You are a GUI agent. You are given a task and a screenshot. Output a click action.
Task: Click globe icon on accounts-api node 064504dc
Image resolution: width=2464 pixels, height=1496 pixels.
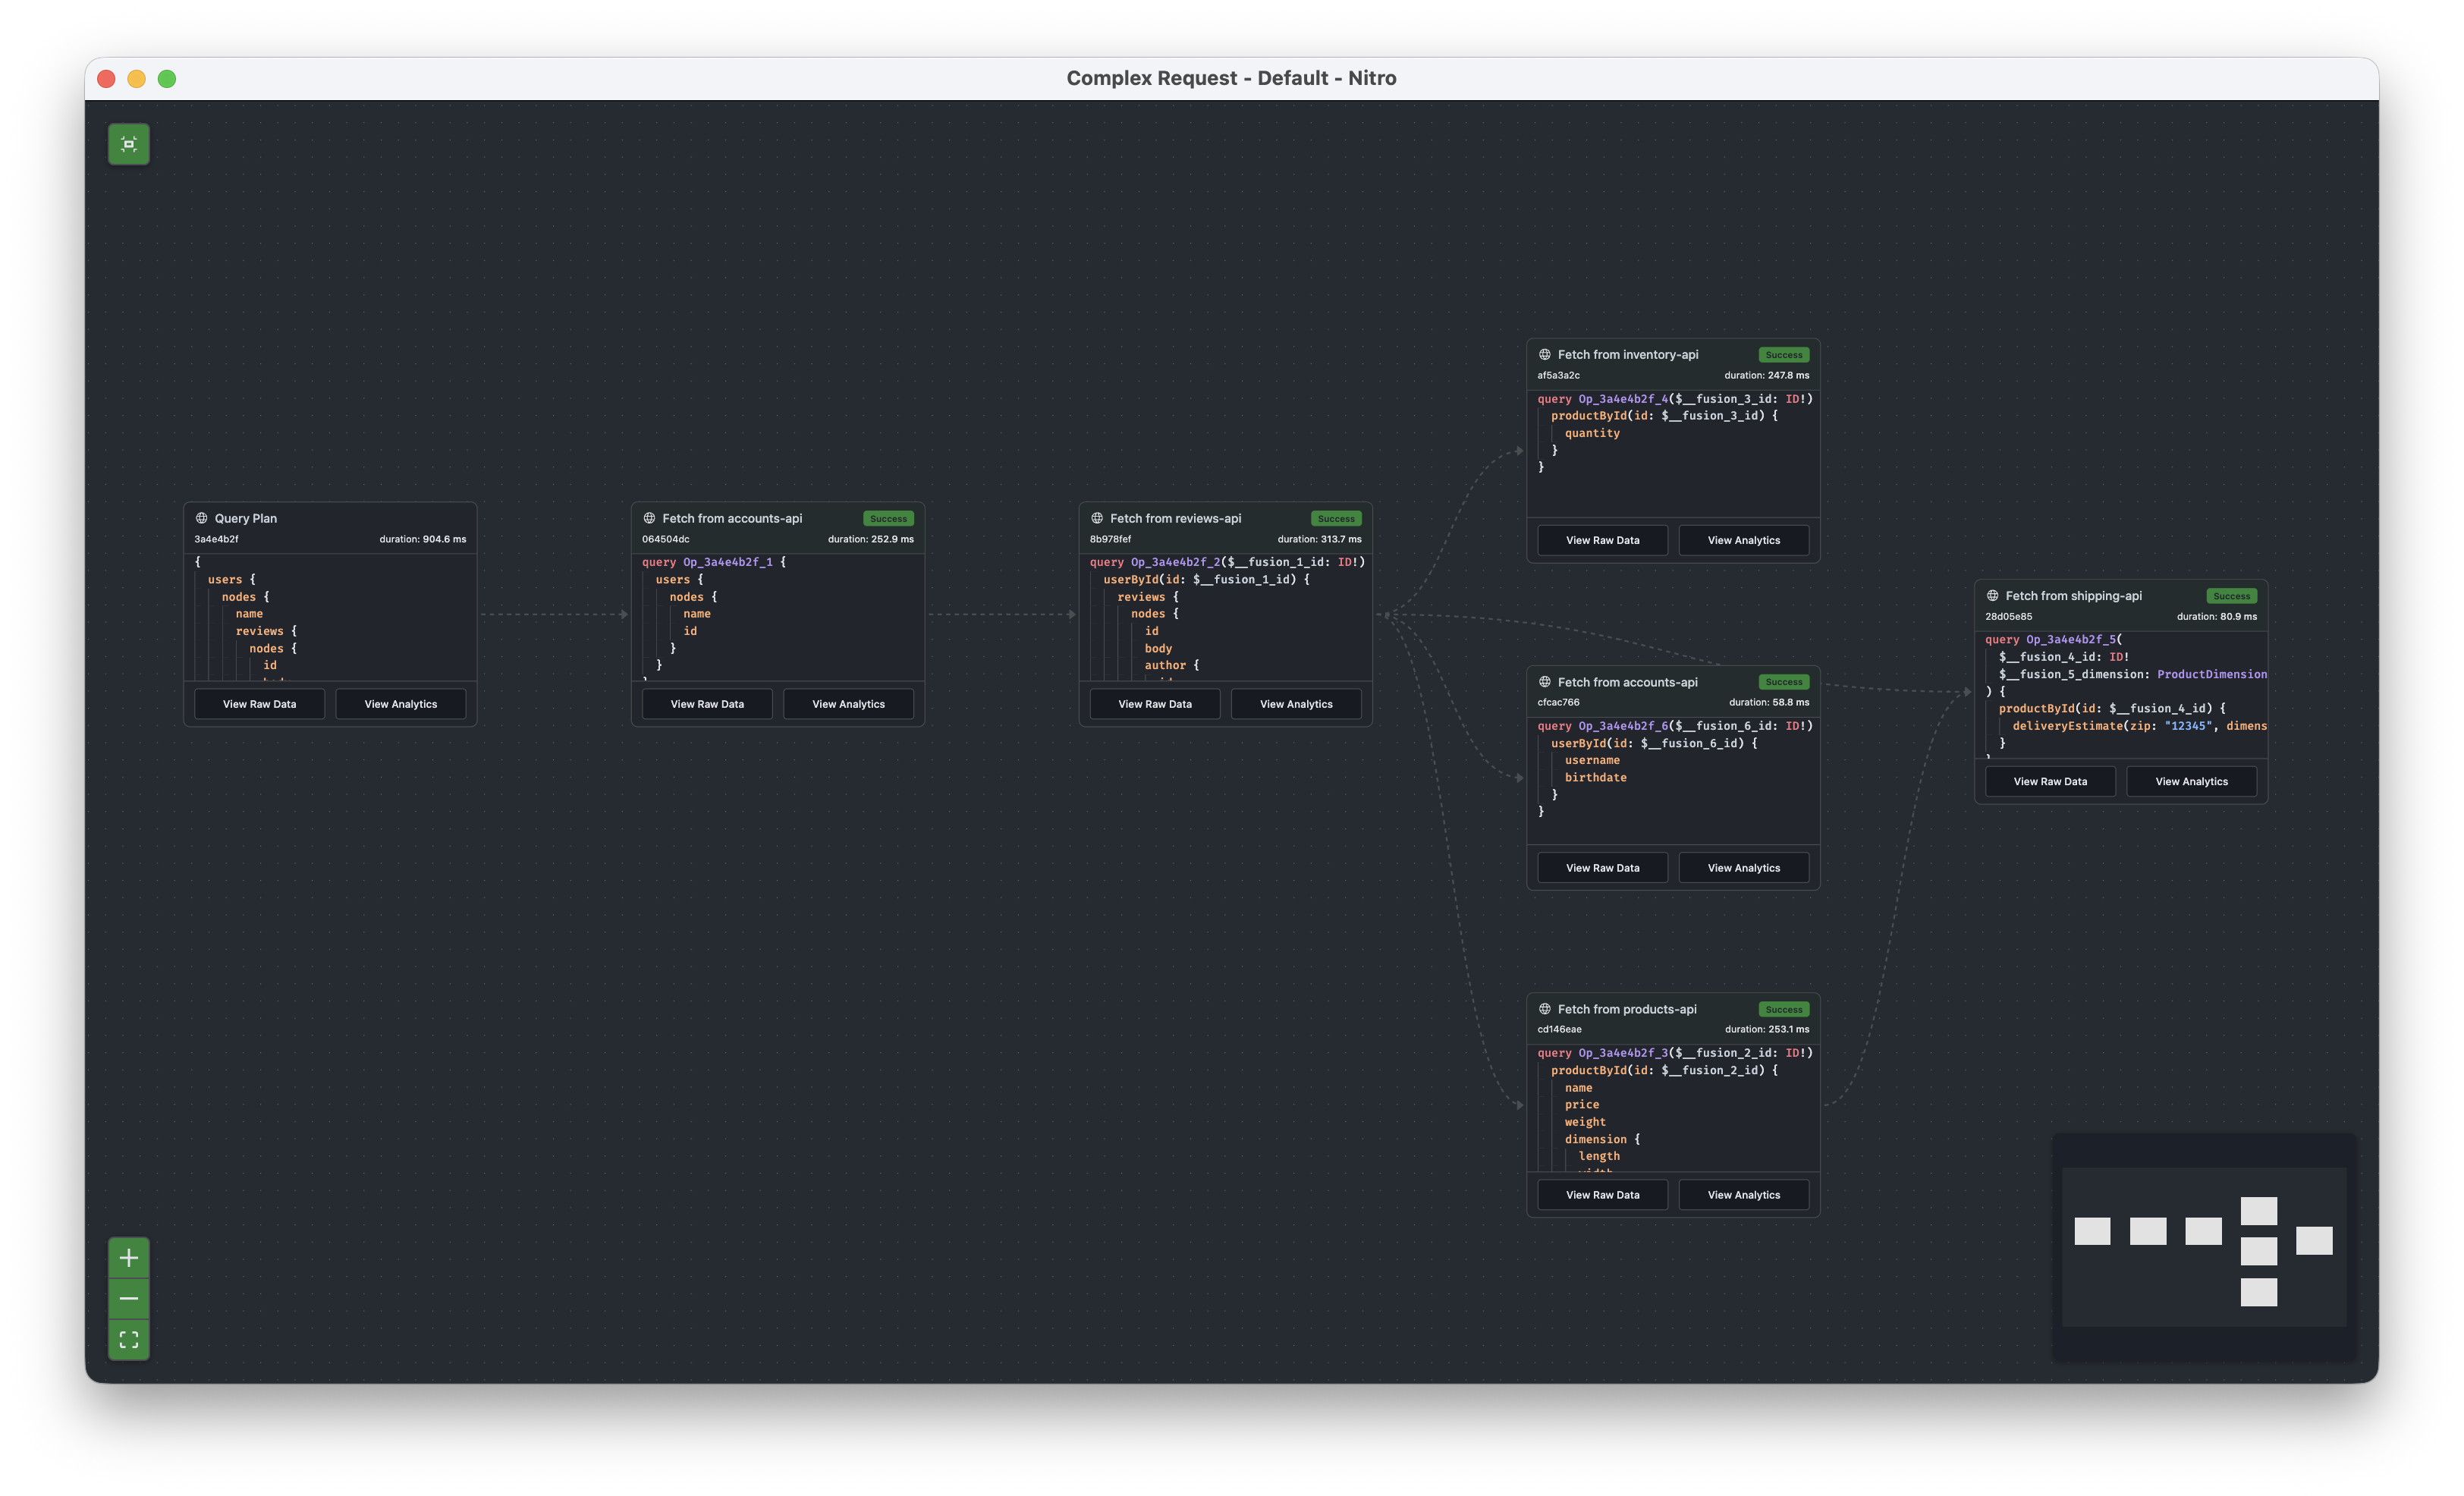click(x=649, y=518)
